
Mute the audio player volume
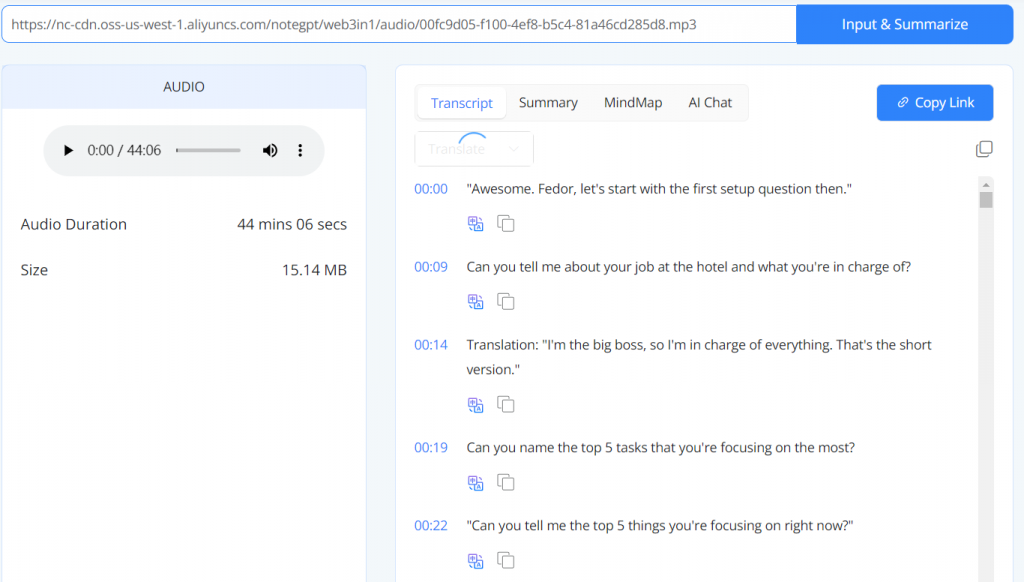(270, 151)
